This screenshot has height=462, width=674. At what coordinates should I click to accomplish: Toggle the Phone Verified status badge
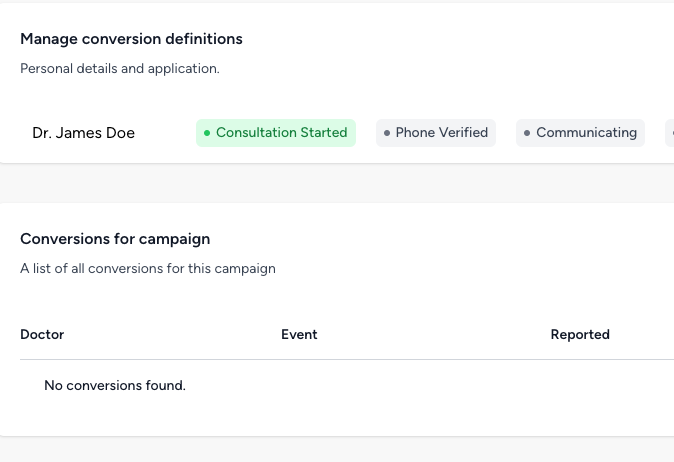(x=436, y=133)
